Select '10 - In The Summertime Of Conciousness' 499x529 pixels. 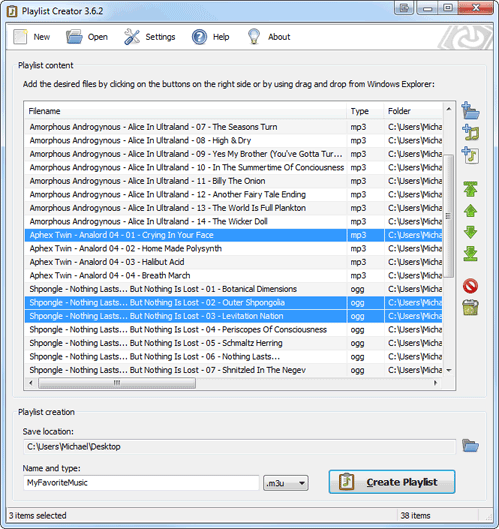pos(233,167)
